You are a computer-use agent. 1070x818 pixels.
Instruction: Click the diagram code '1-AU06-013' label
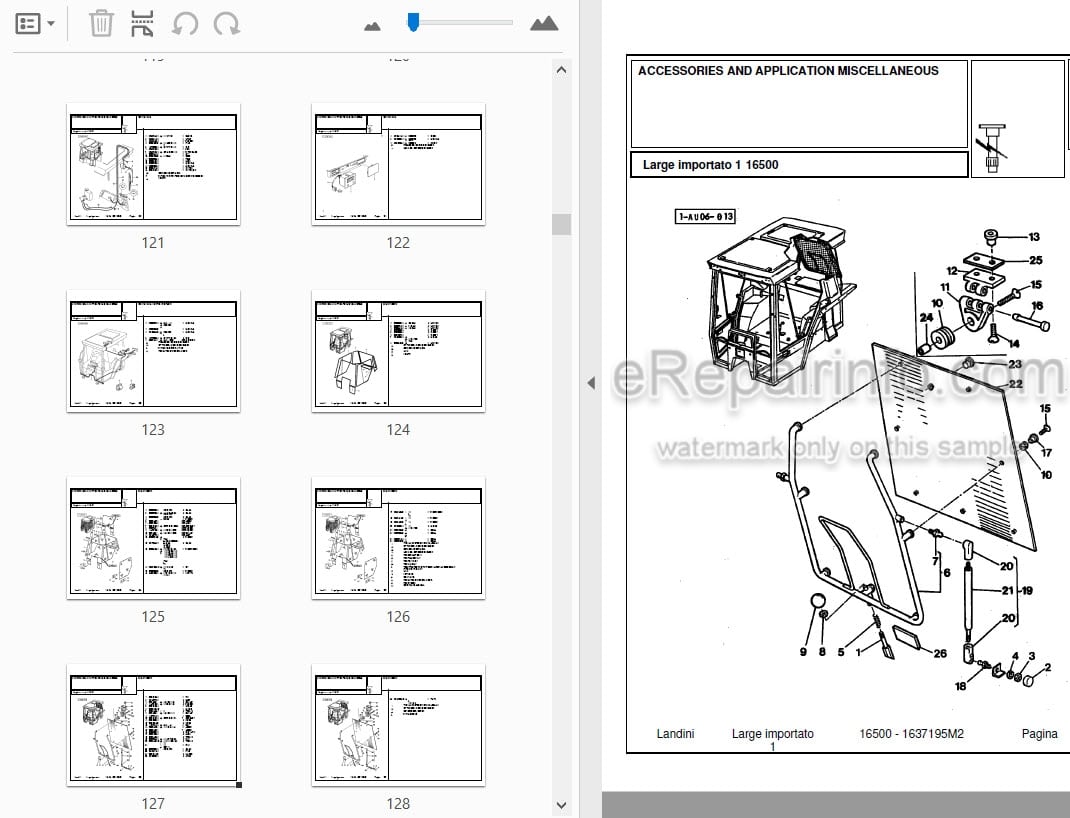[705, 217]
